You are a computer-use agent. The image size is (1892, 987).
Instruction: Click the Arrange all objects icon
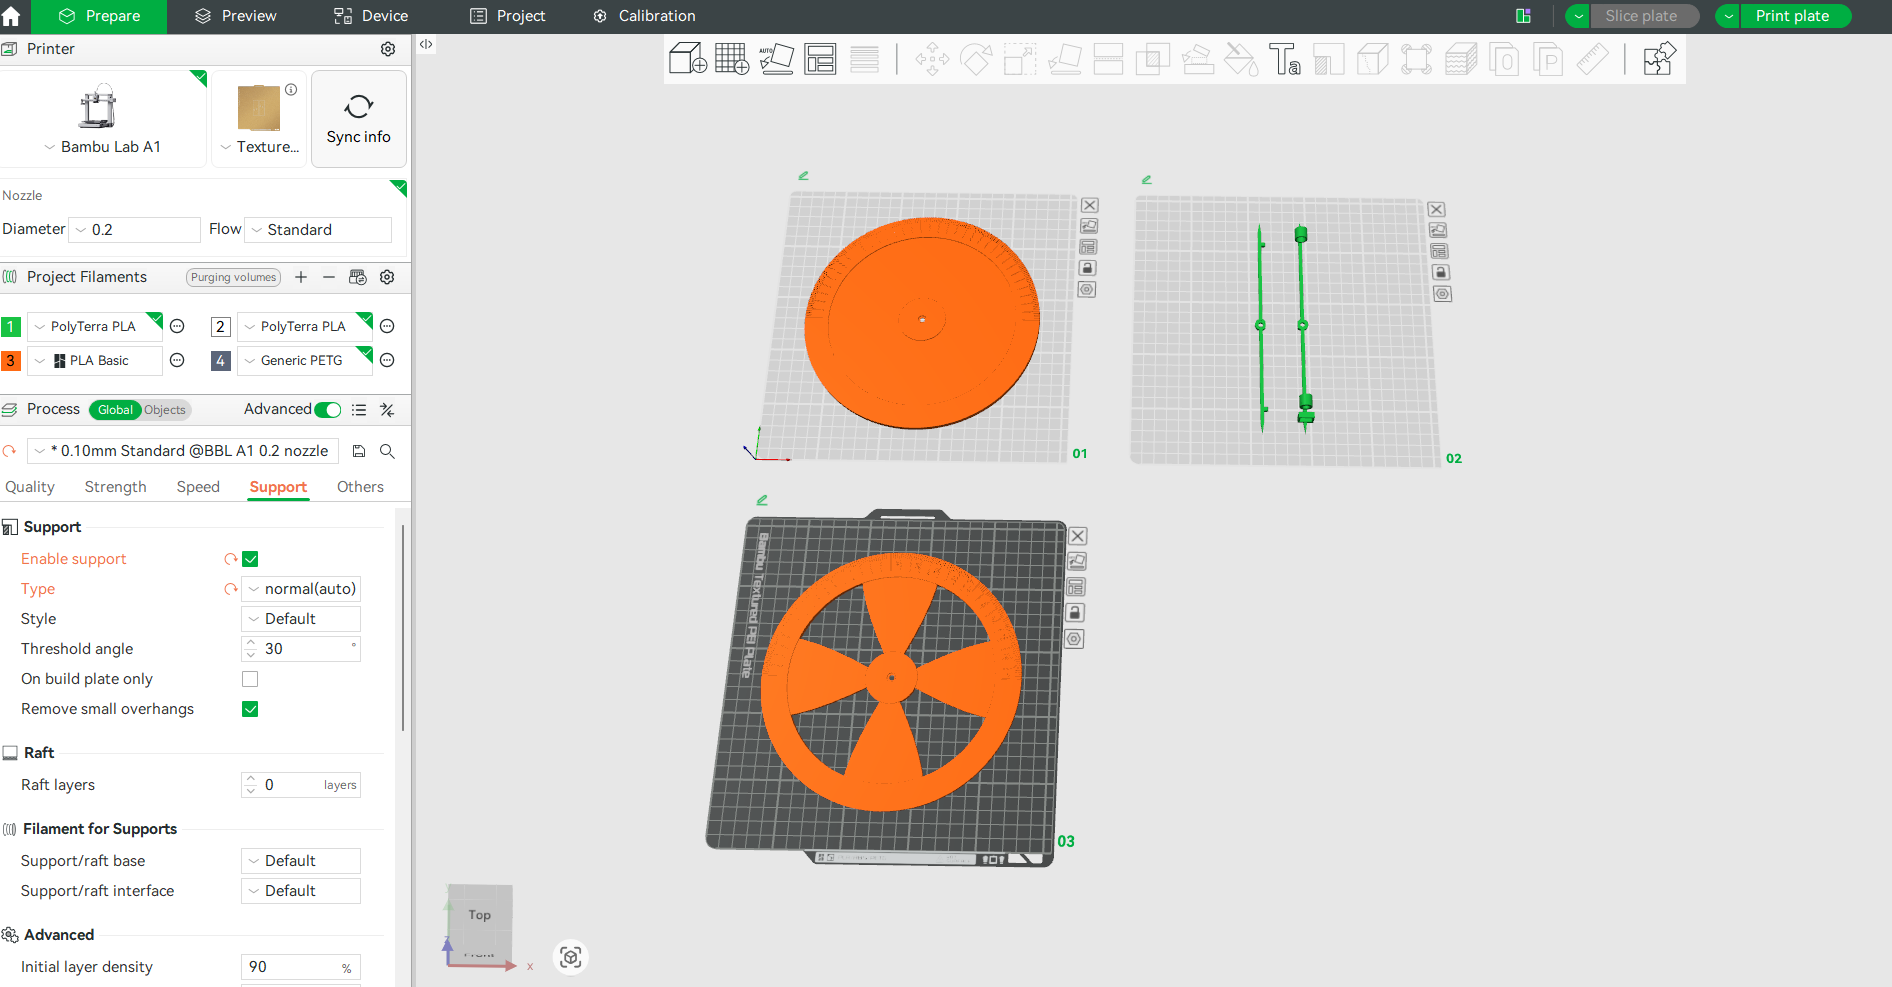tap(820, 59)
